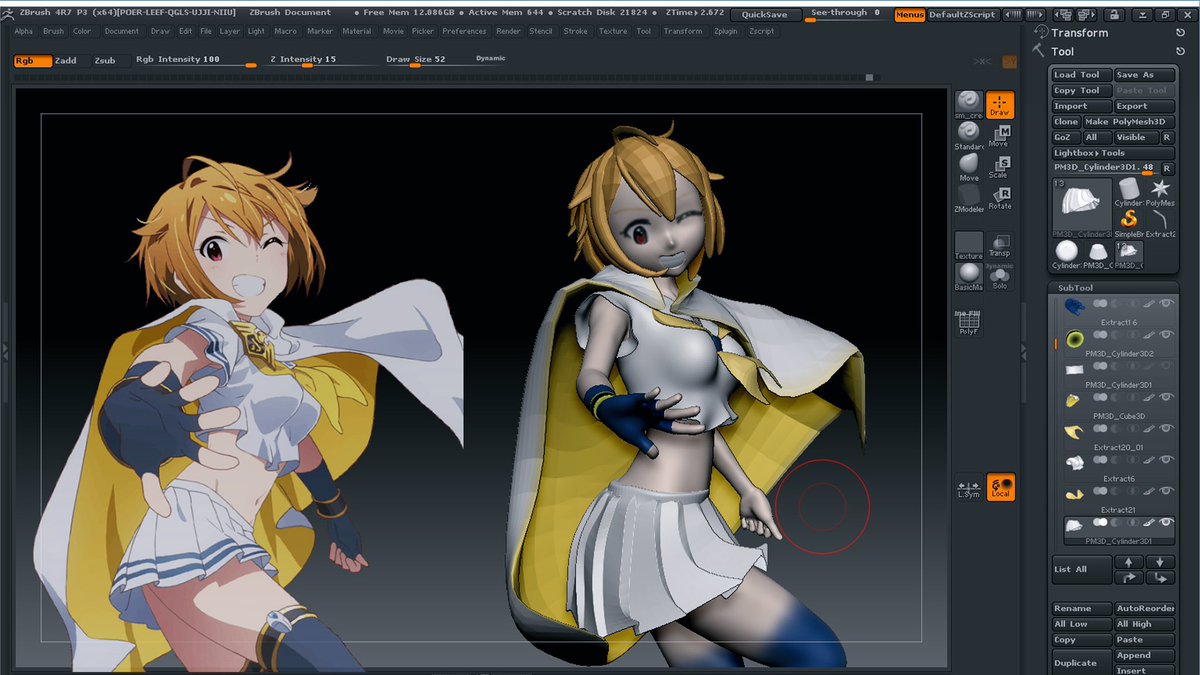
Task: Toggle Solo mode
Action: tap(1000, 276)
